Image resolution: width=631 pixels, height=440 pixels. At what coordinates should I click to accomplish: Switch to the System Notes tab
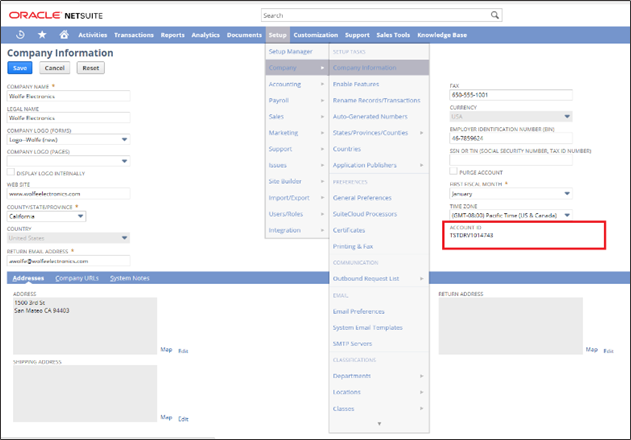coord(130,278)
